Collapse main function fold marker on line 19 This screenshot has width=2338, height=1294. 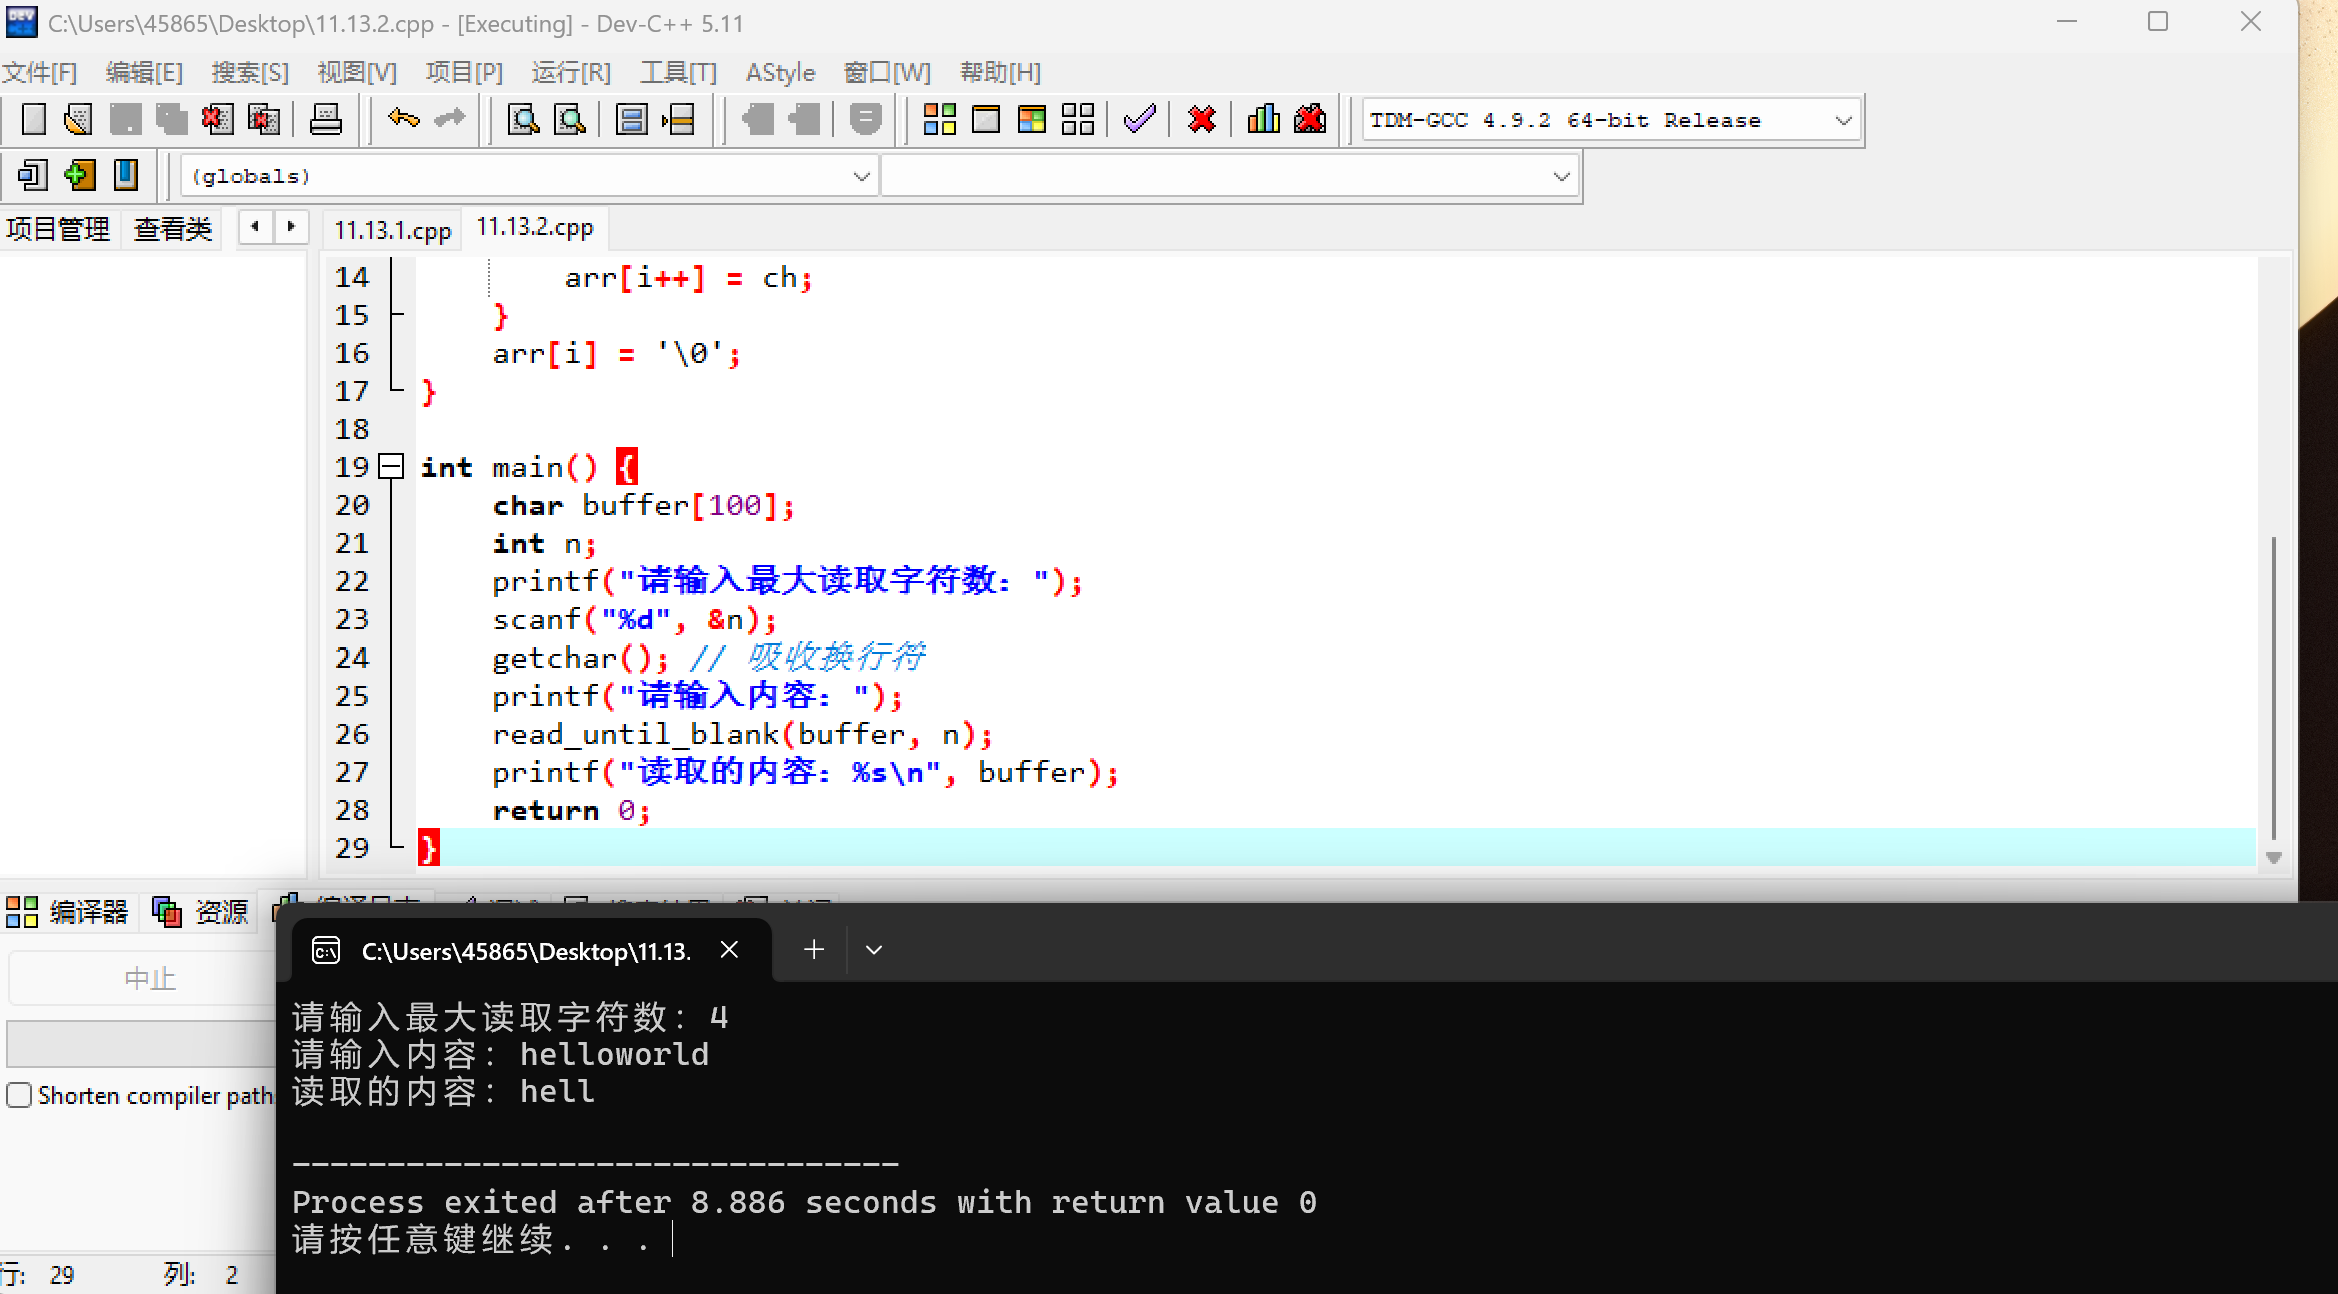pos(391,466)
